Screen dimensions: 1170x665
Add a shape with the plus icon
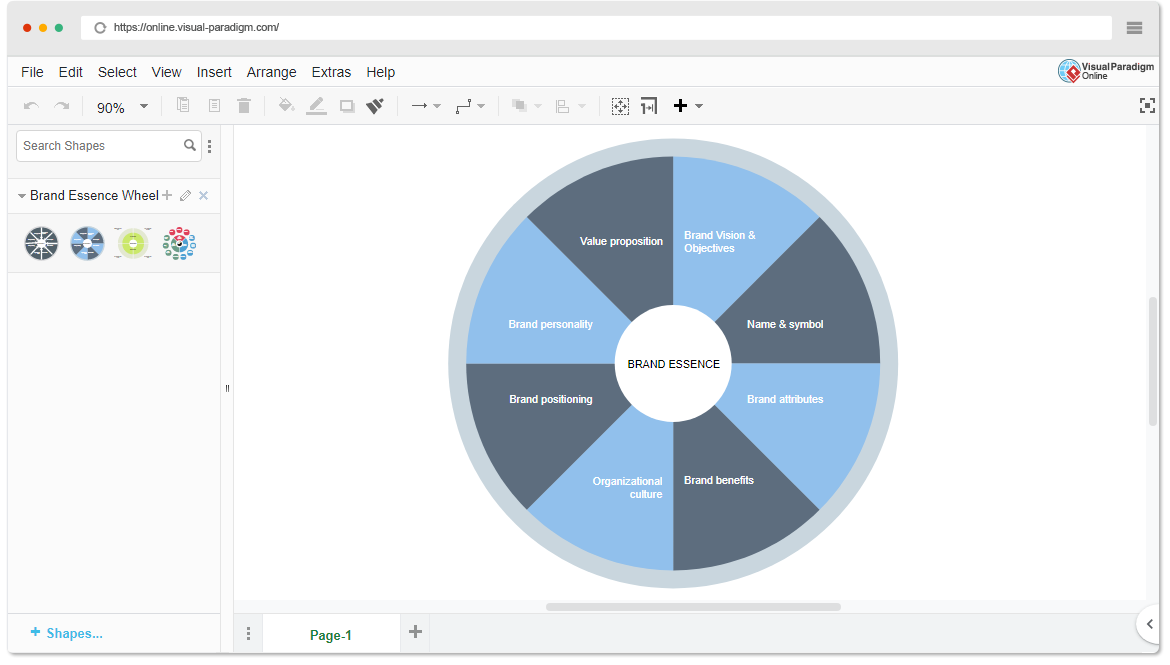click(680, 105)
